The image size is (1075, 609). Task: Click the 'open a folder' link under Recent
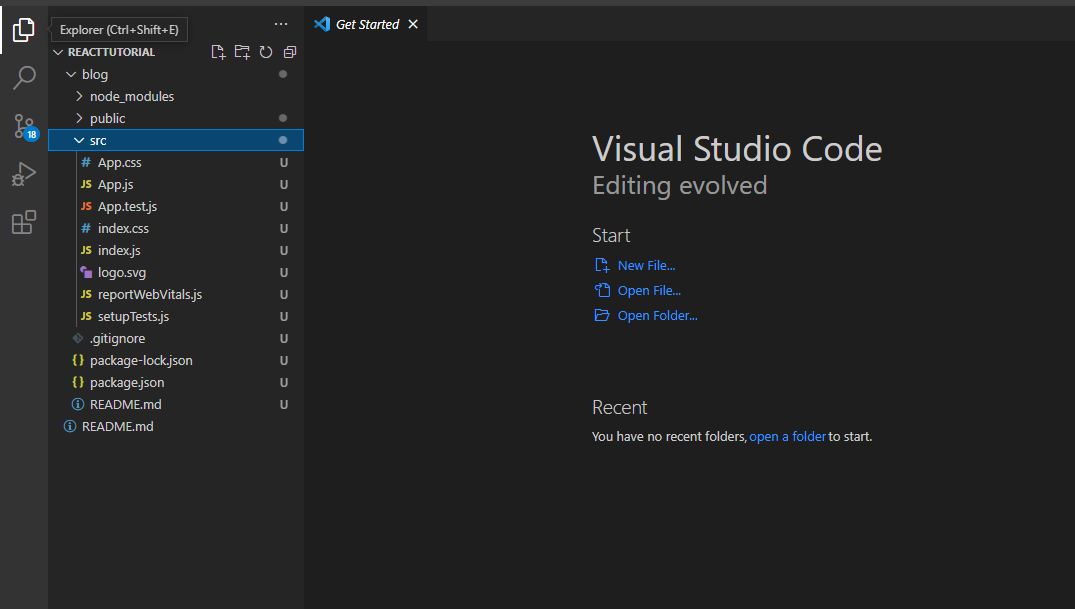pyautogui.click(x=787, y=436)
